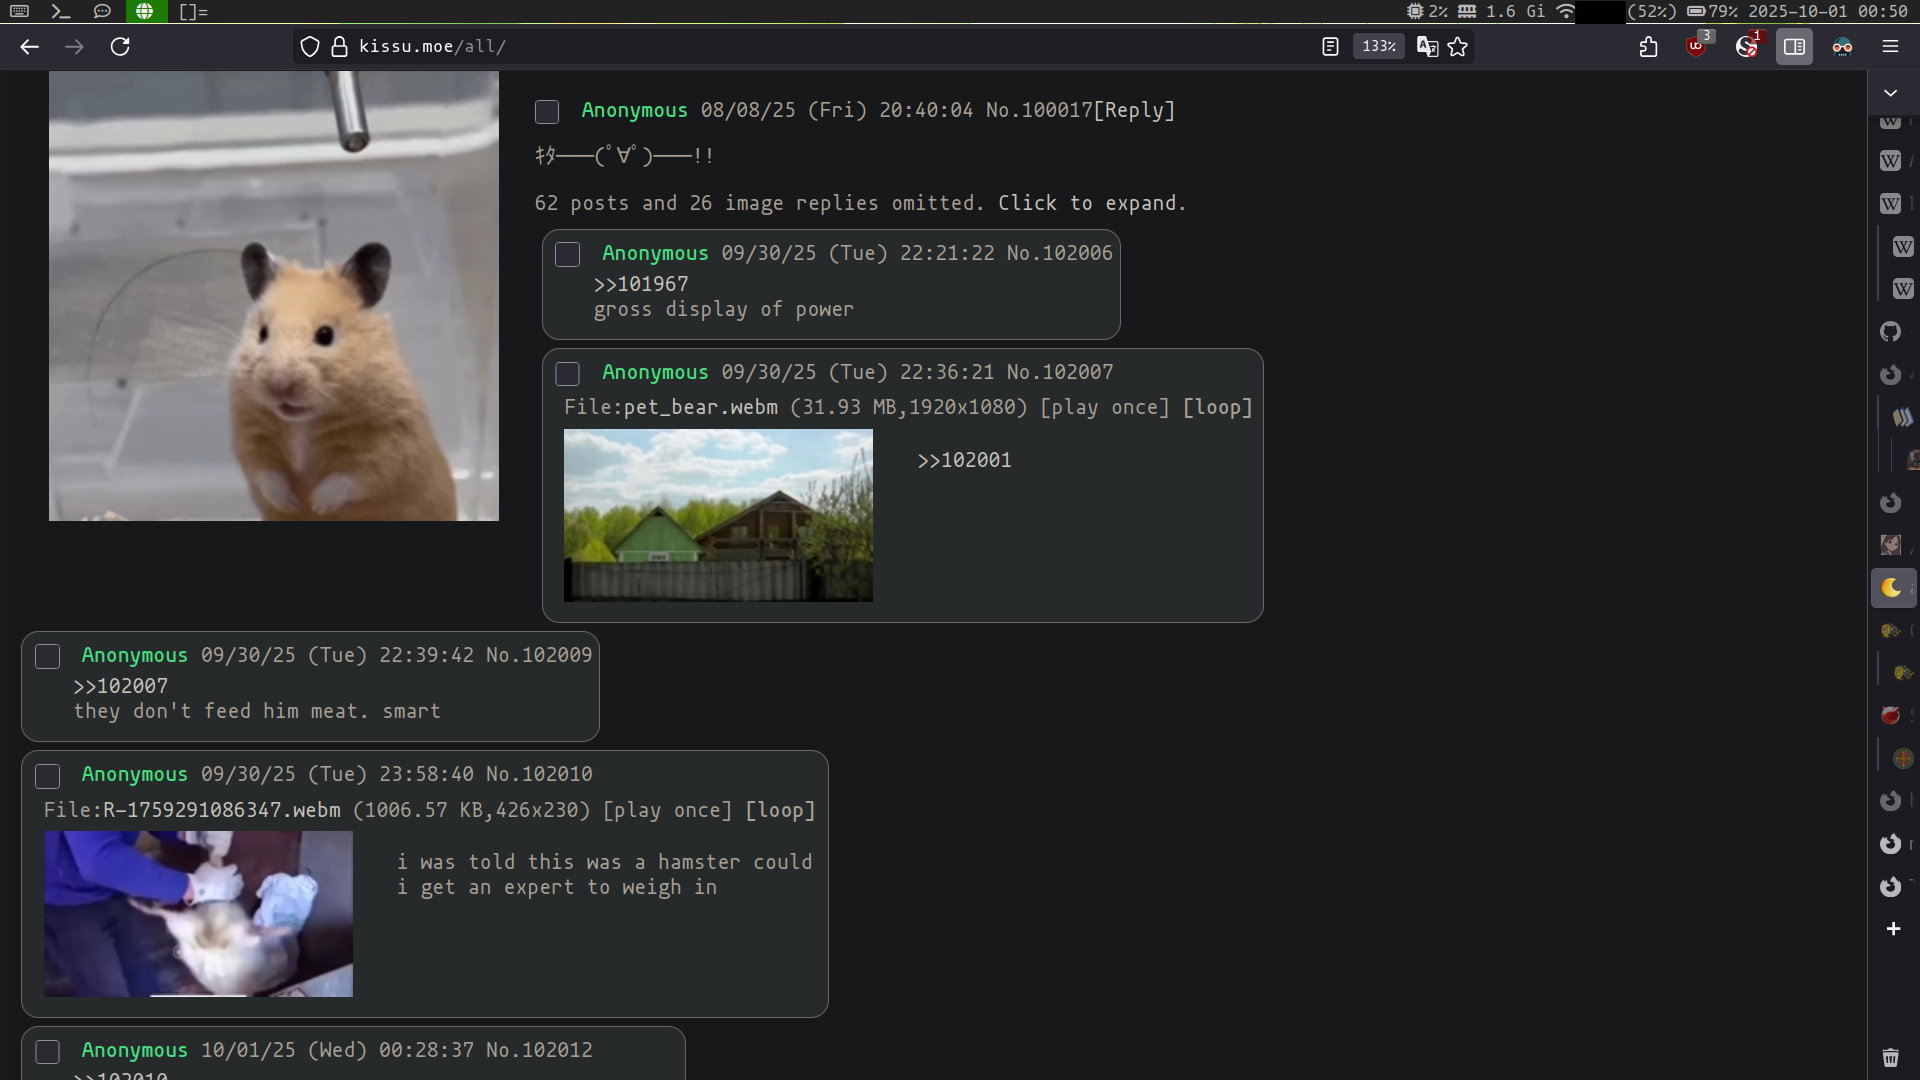
Task: Open NoScript extension icon
Action: 1746,47
